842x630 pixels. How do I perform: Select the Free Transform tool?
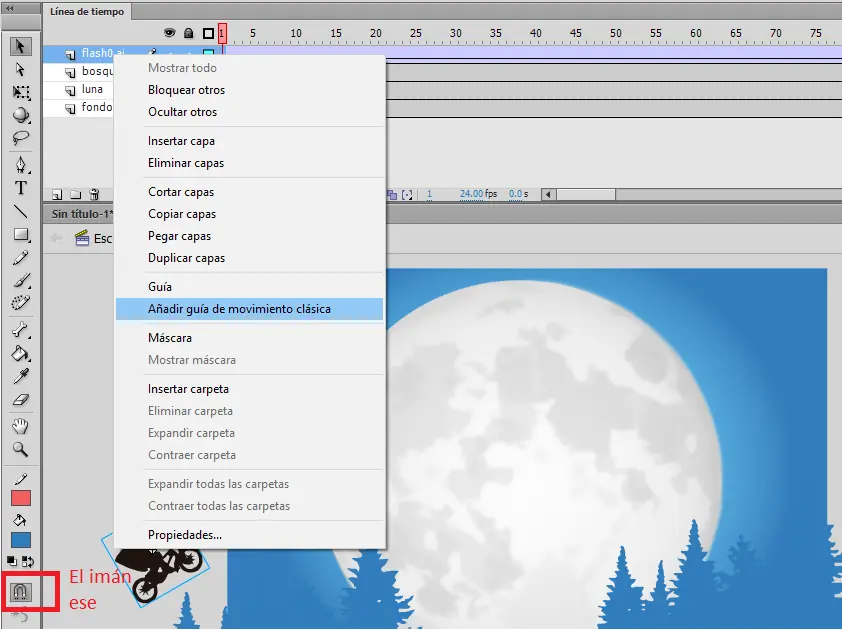coord(20,92)
